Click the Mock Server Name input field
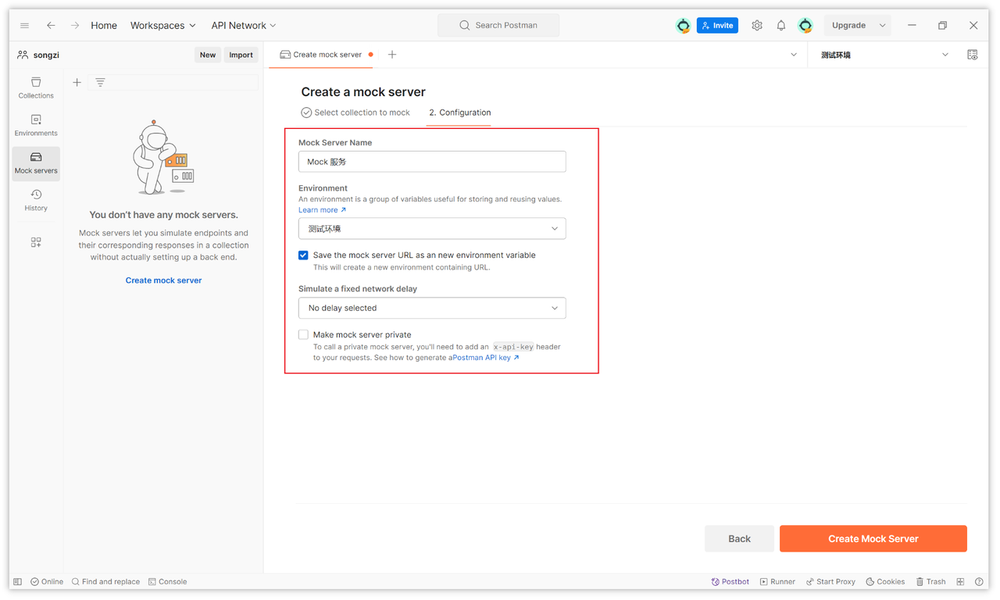Screen dimensions: 1000x600 (x=432, y=162)
